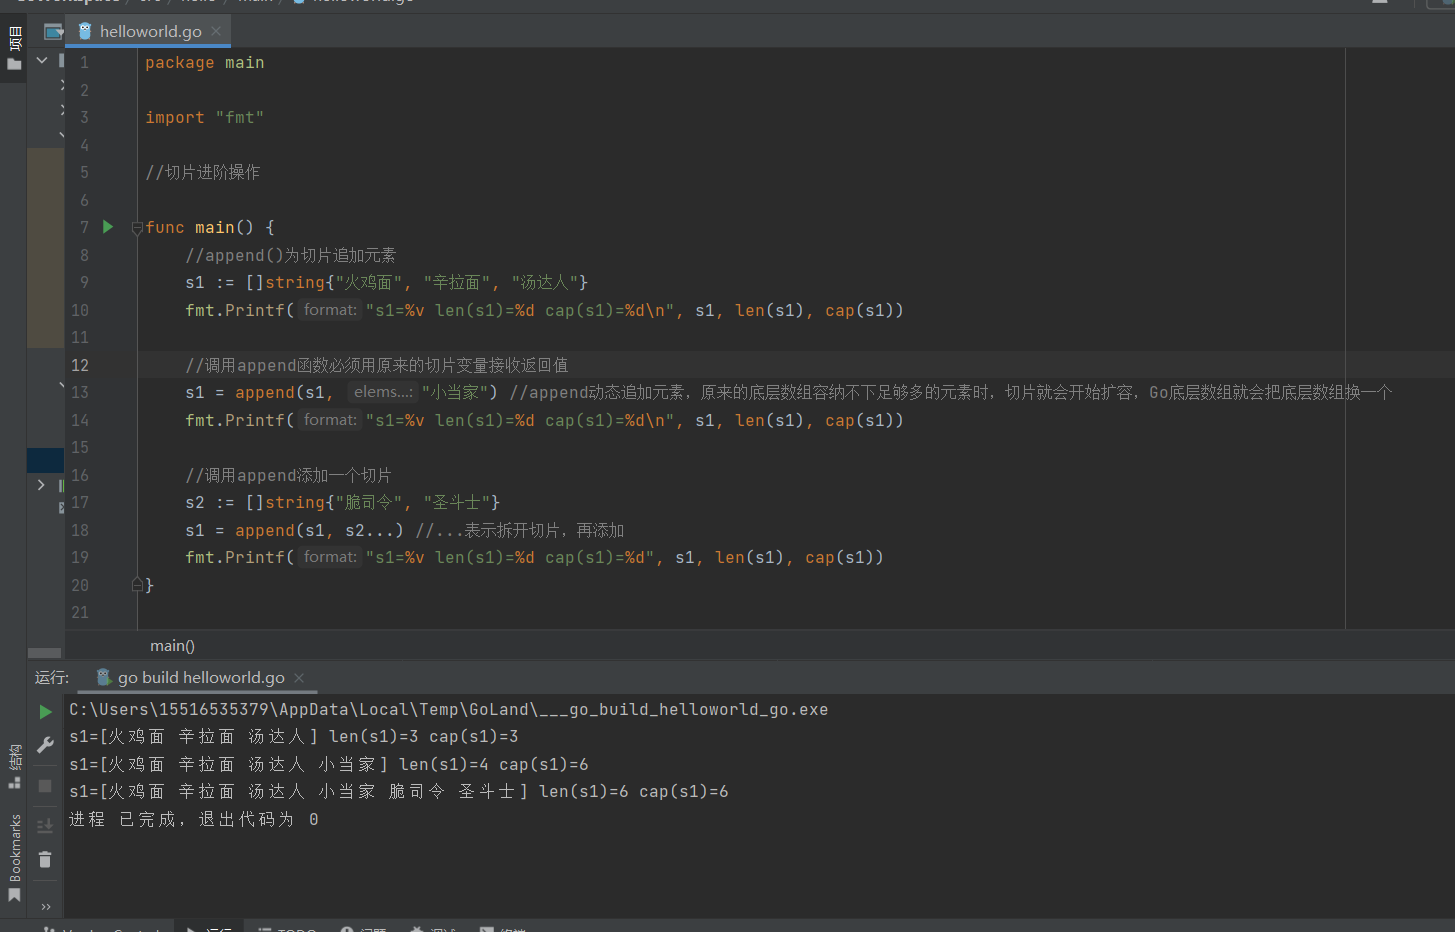This screenshot has height=932, width=1455.
Task: Expand the collapsed tree node near line 16
Action: (41, 485)
